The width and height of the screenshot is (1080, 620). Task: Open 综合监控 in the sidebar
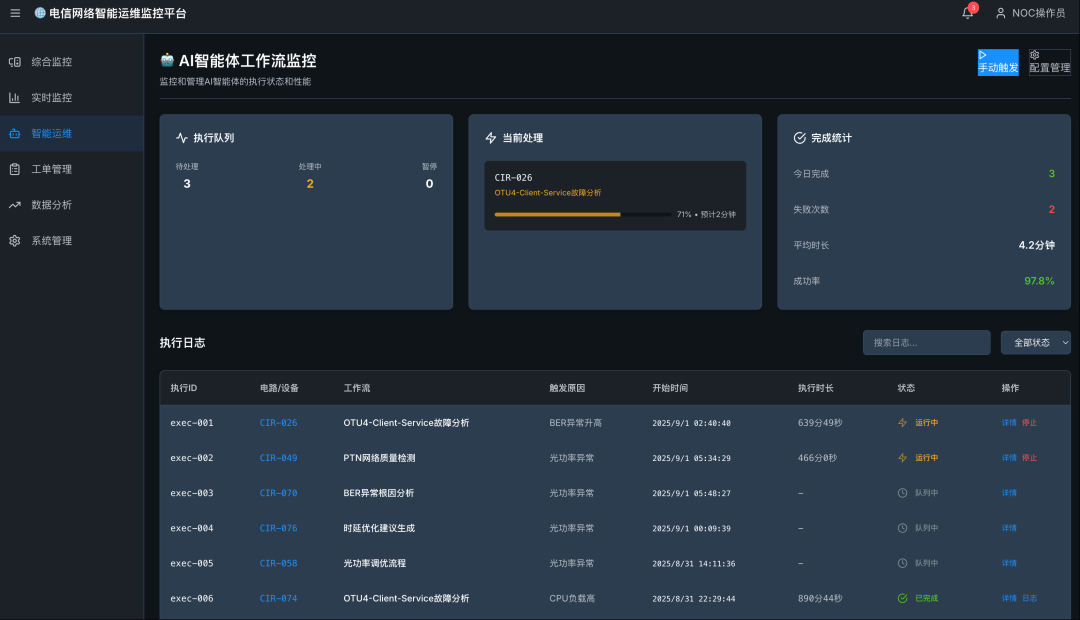pyautogui.click(x=72, y=62)
